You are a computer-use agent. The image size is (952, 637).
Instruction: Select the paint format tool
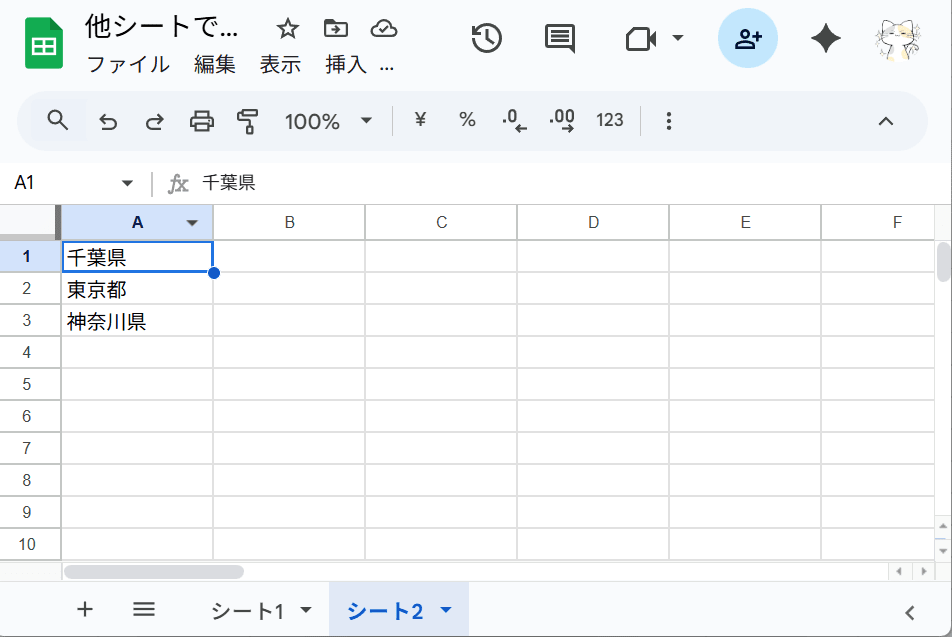(248, 121)
